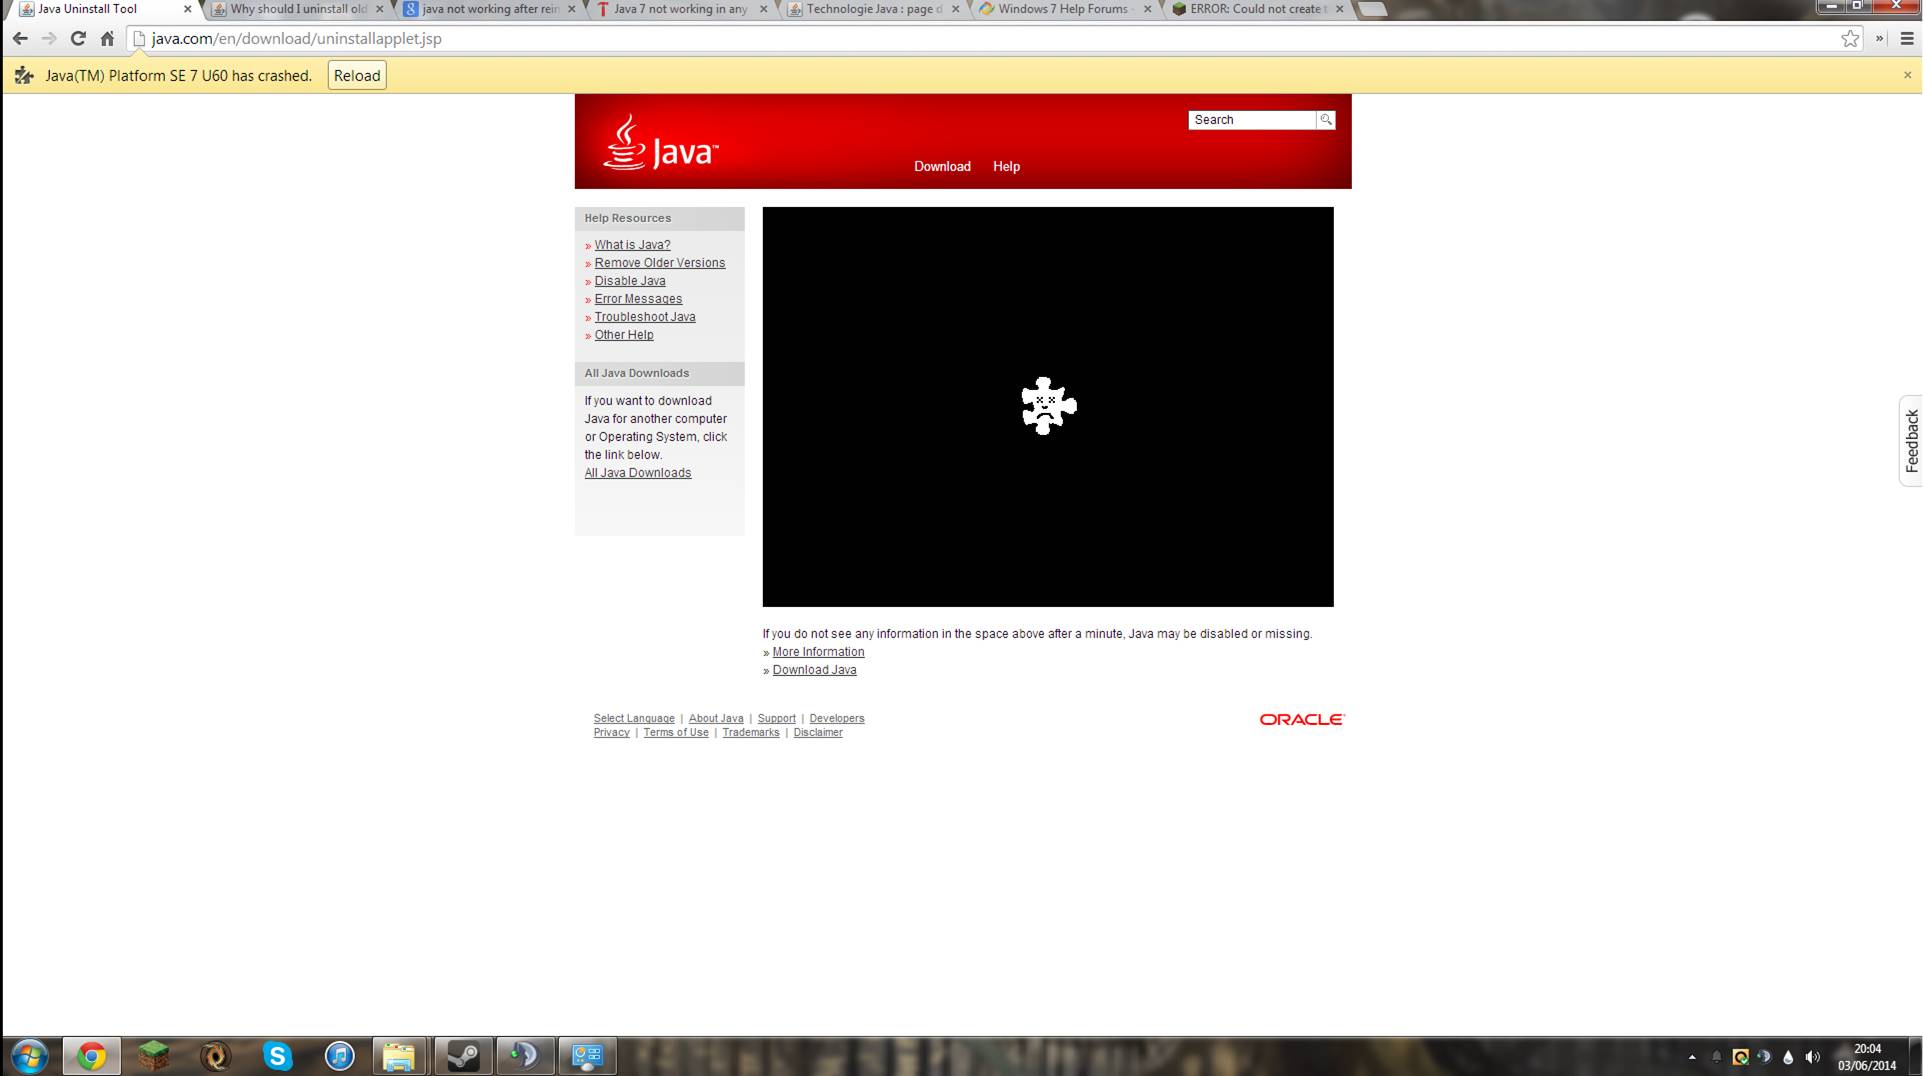
Task: Bookmark this page with the star icon
Action: 1850,39
